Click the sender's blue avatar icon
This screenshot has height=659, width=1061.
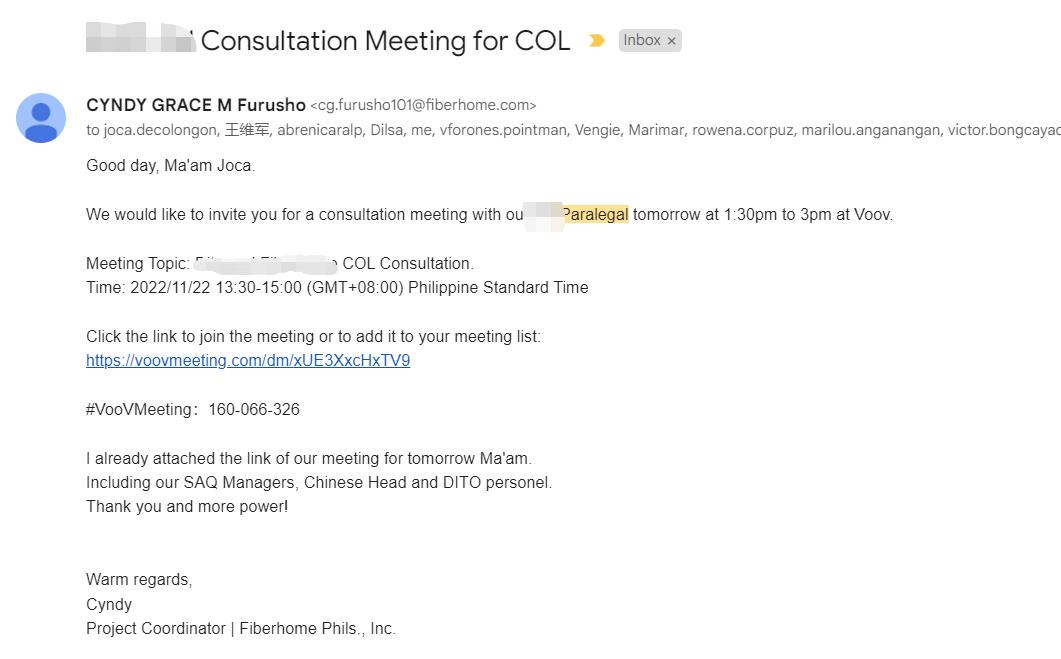[x=41, y=118]
